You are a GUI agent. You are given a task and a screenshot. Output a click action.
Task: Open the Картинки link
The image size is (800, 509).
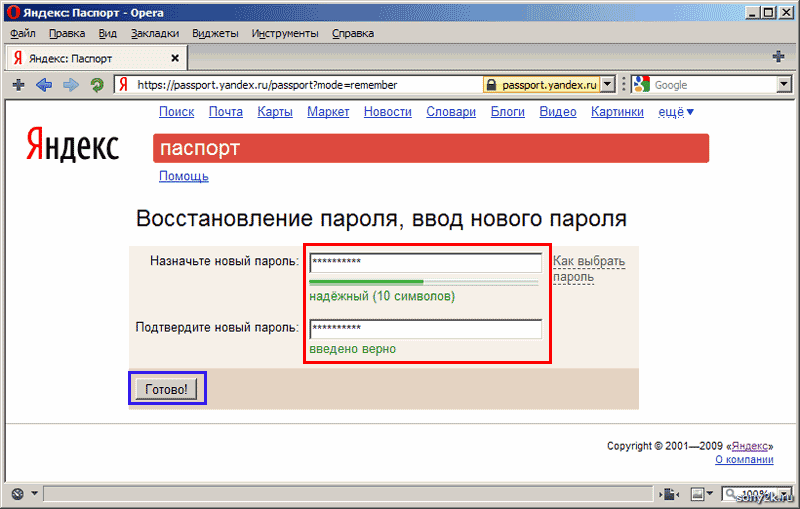click(x=617, y=112)
